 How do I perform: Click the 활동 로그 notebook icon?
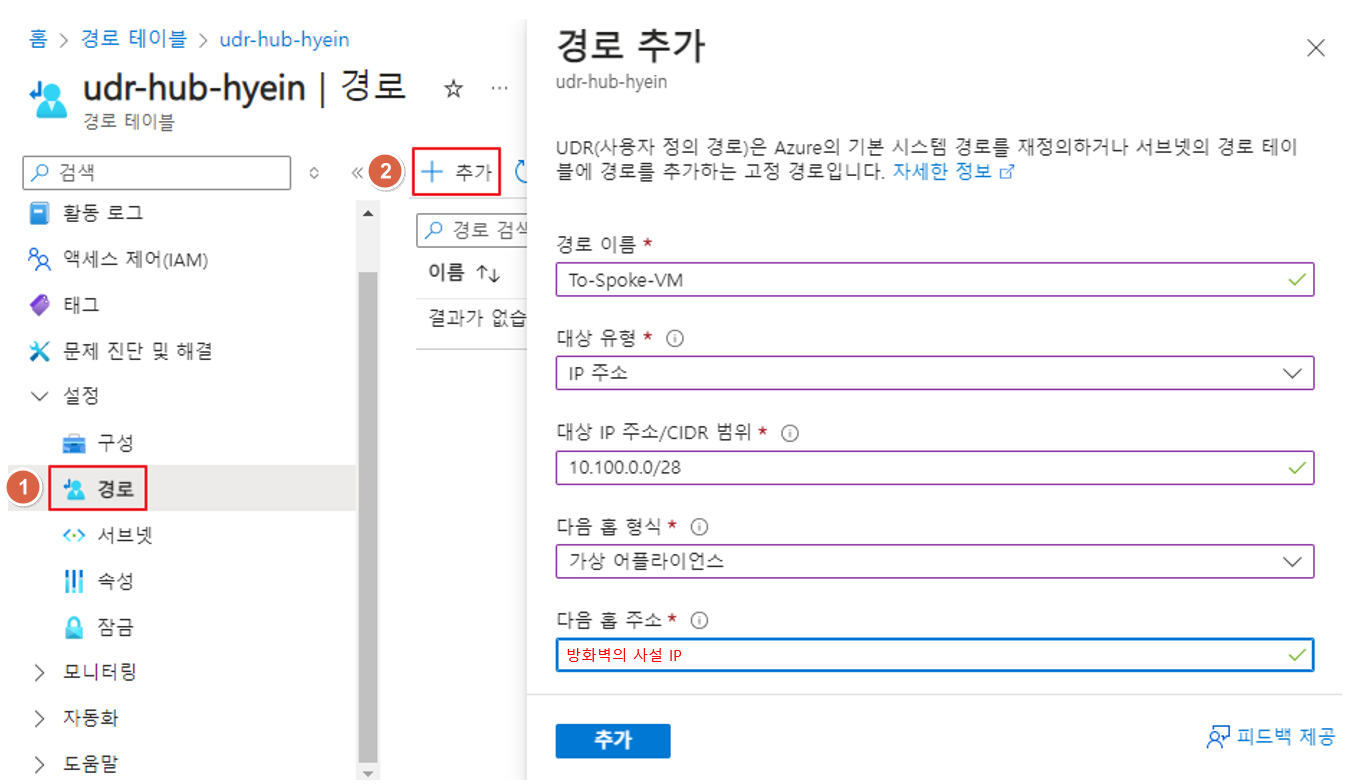coord(40,214)
